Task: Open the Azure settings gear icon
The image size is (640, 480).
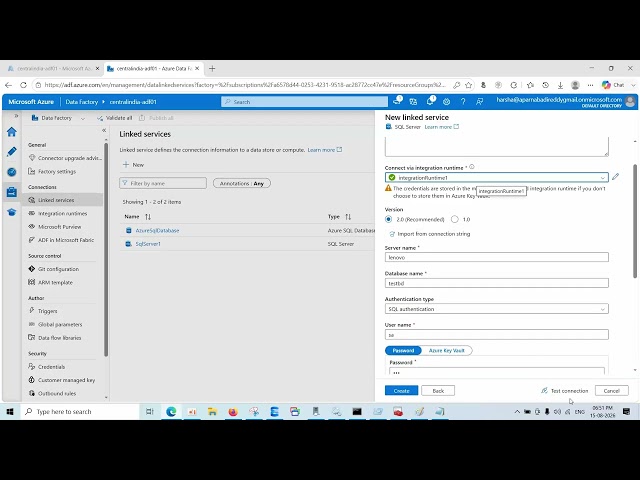Action: click(447, 102)
